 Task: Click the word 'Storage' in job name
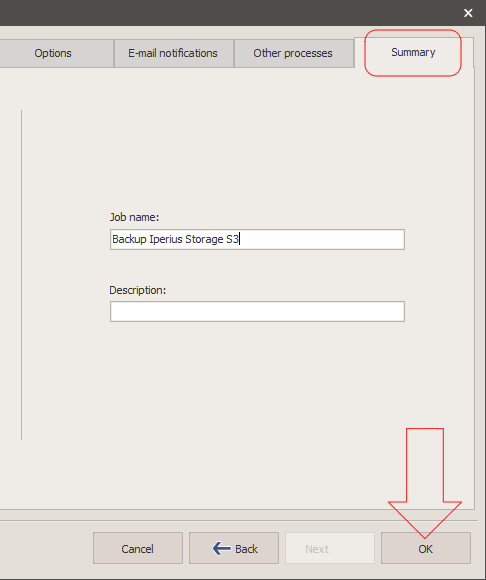point(204,239)
